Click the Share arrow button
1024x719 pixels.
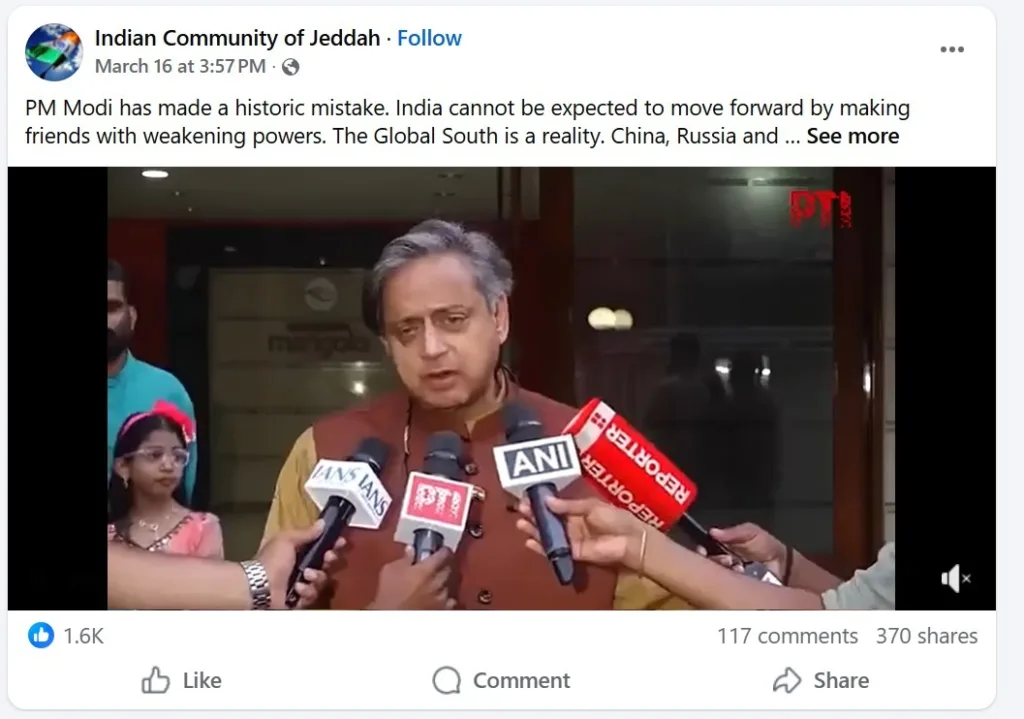click(821, 680)
